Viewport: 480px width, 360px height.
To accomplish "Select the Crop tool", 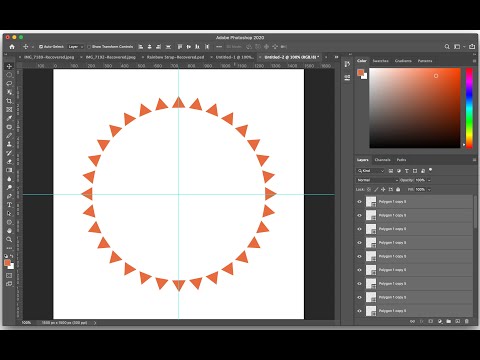I will [x=9, y=101].
